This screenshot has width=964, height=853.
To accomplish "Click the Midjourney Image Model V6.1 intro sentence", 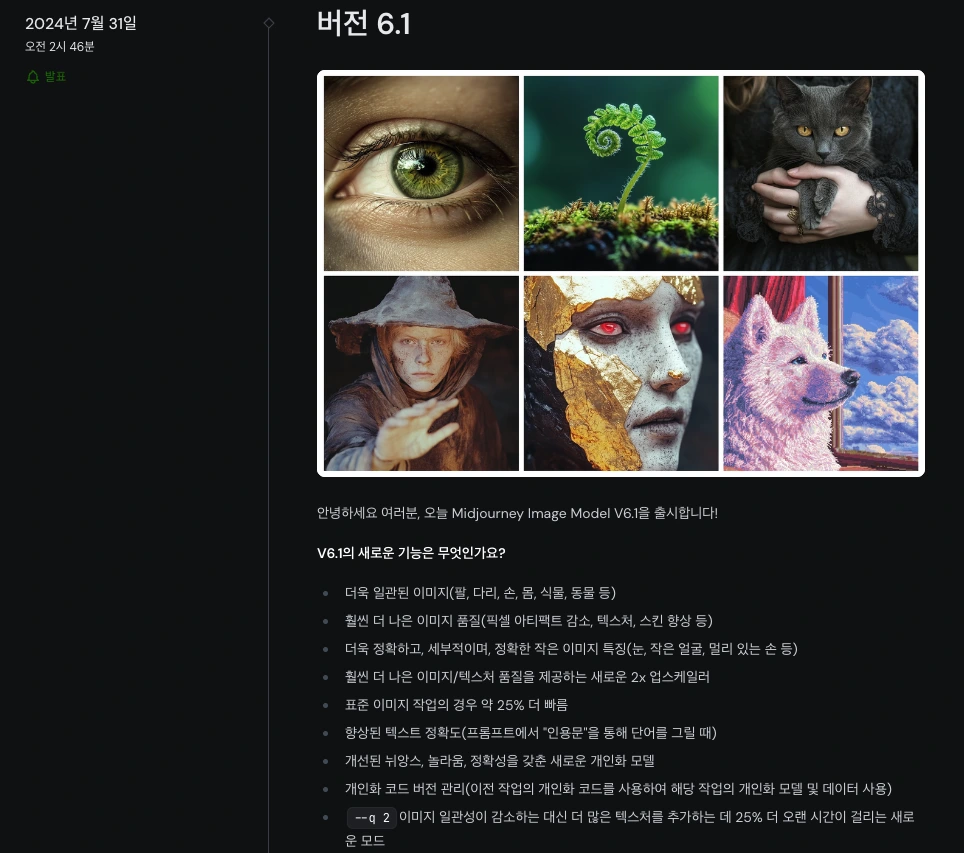I will [x=517, y=513].
